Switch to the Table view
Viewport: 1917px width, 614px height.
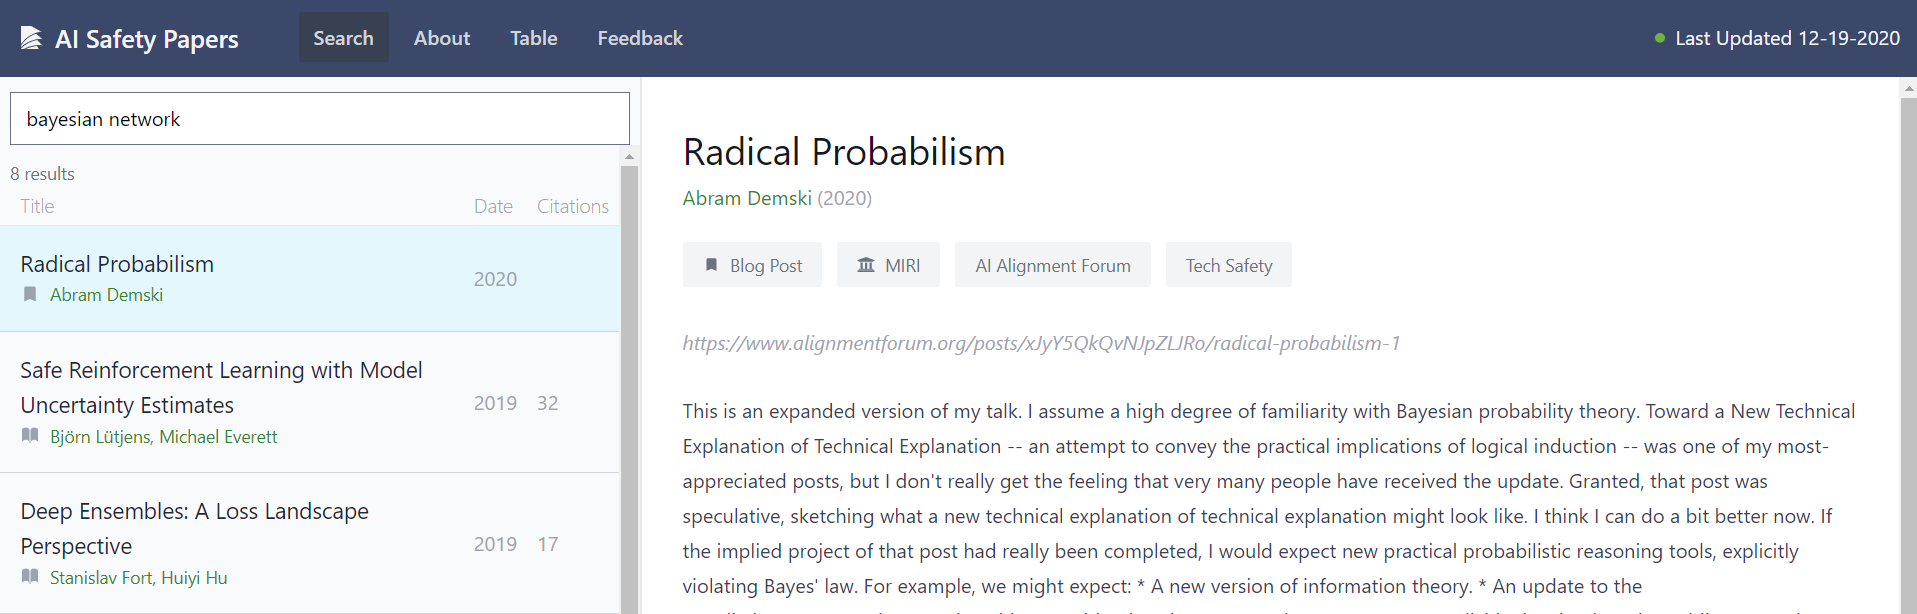point(534,38)
